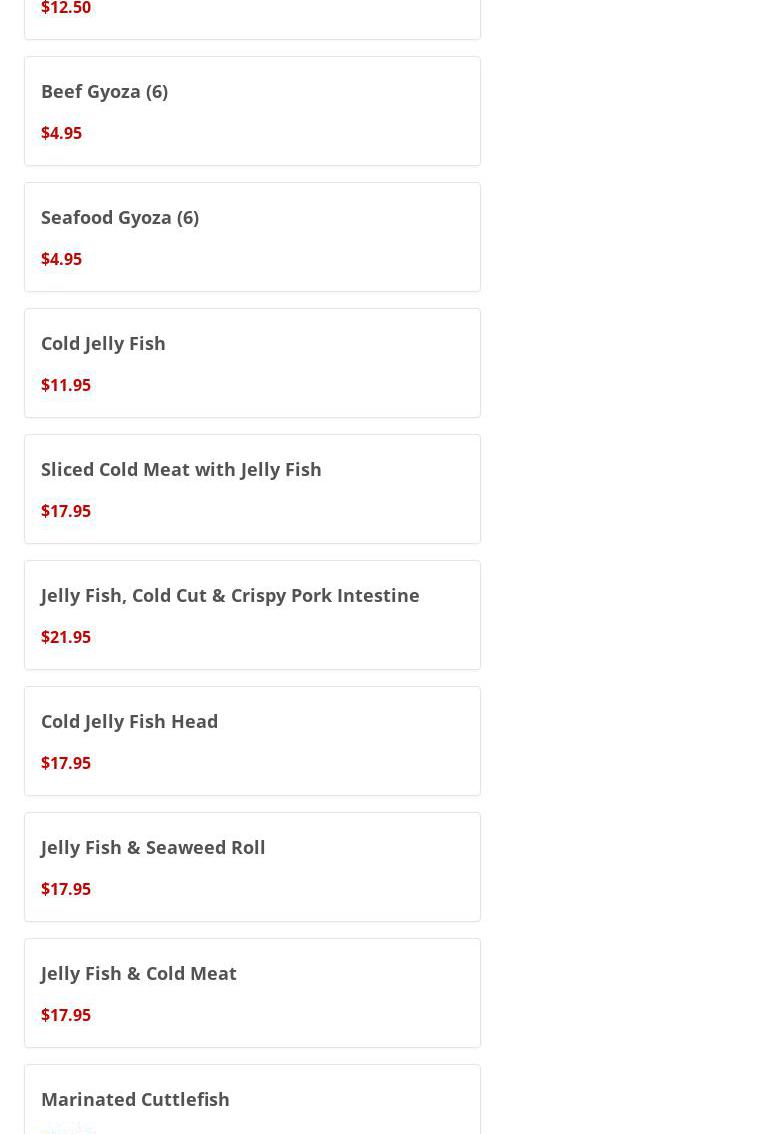The height and width of the screenshot is (1134, 770).
Task: Click $17.95 price under Sliced Cold Meat
Action: [66, 511]
